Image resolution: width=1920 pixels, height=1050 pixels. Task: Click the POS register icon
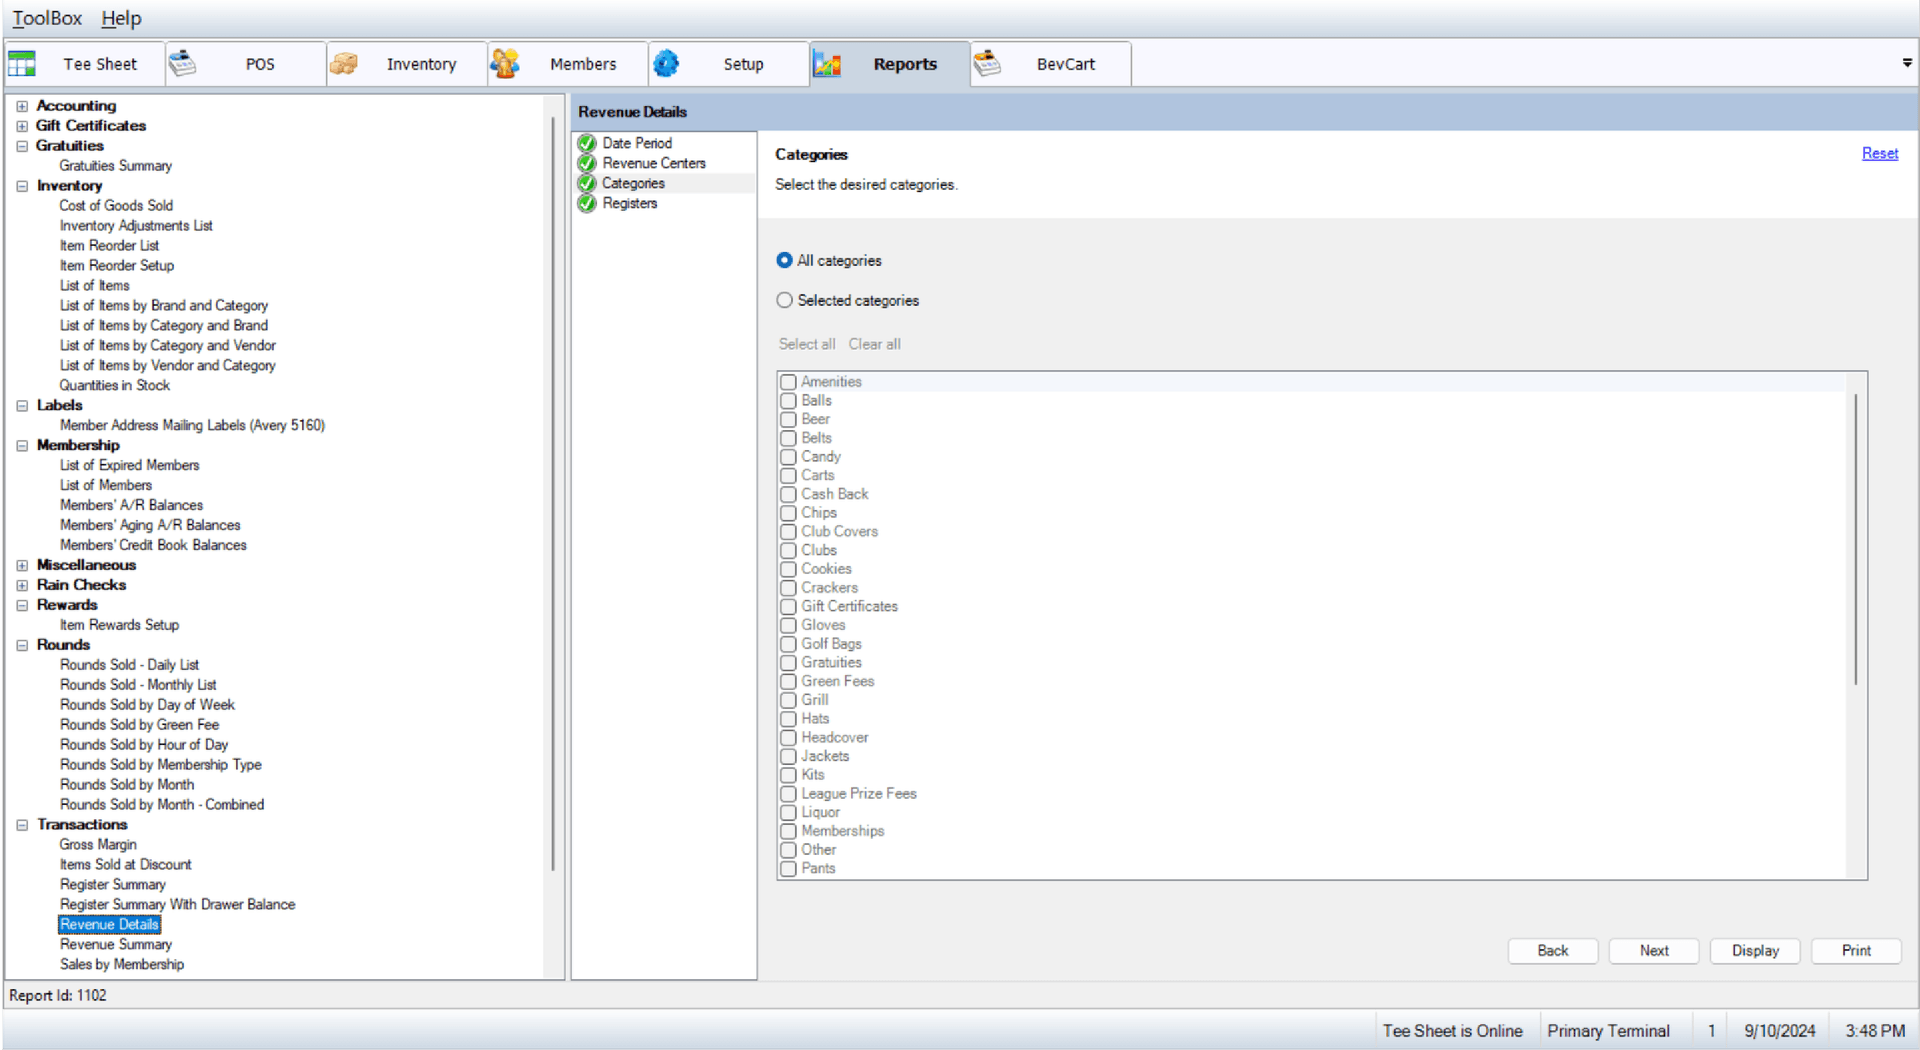182,64
